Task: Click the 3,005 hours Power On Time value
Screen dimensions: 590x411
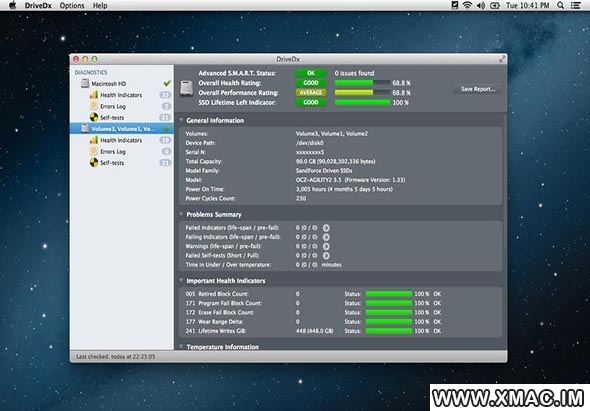Action: coord(344,189)
